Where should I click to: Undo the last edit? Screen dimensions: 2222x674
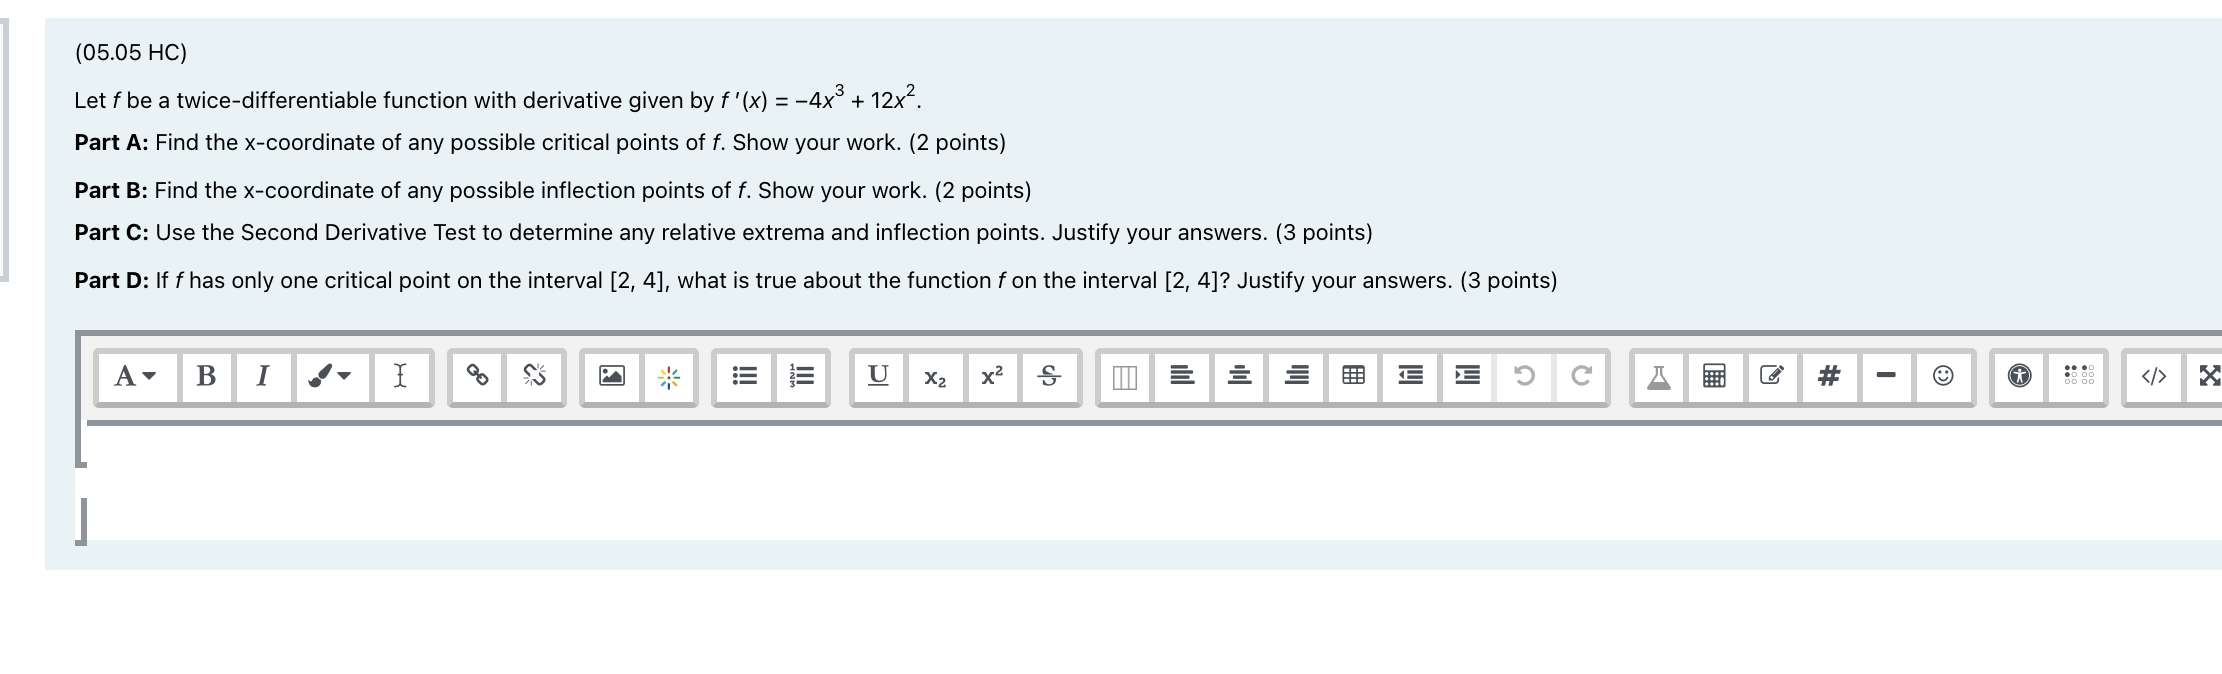(x=1525, y=377)
